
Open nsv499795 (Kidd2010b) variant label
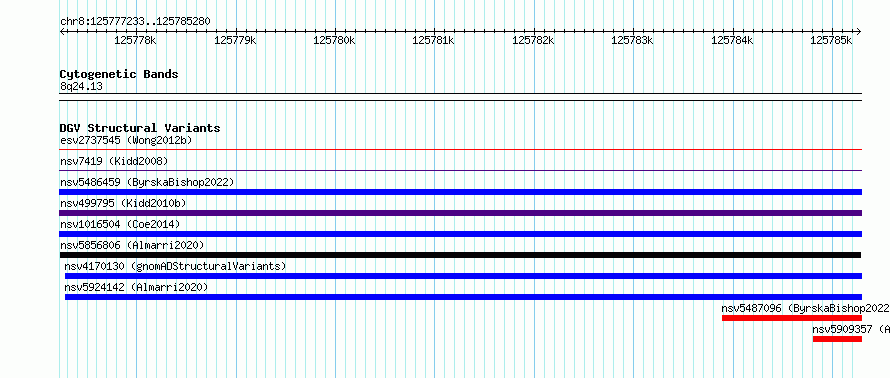coord(123,203)
